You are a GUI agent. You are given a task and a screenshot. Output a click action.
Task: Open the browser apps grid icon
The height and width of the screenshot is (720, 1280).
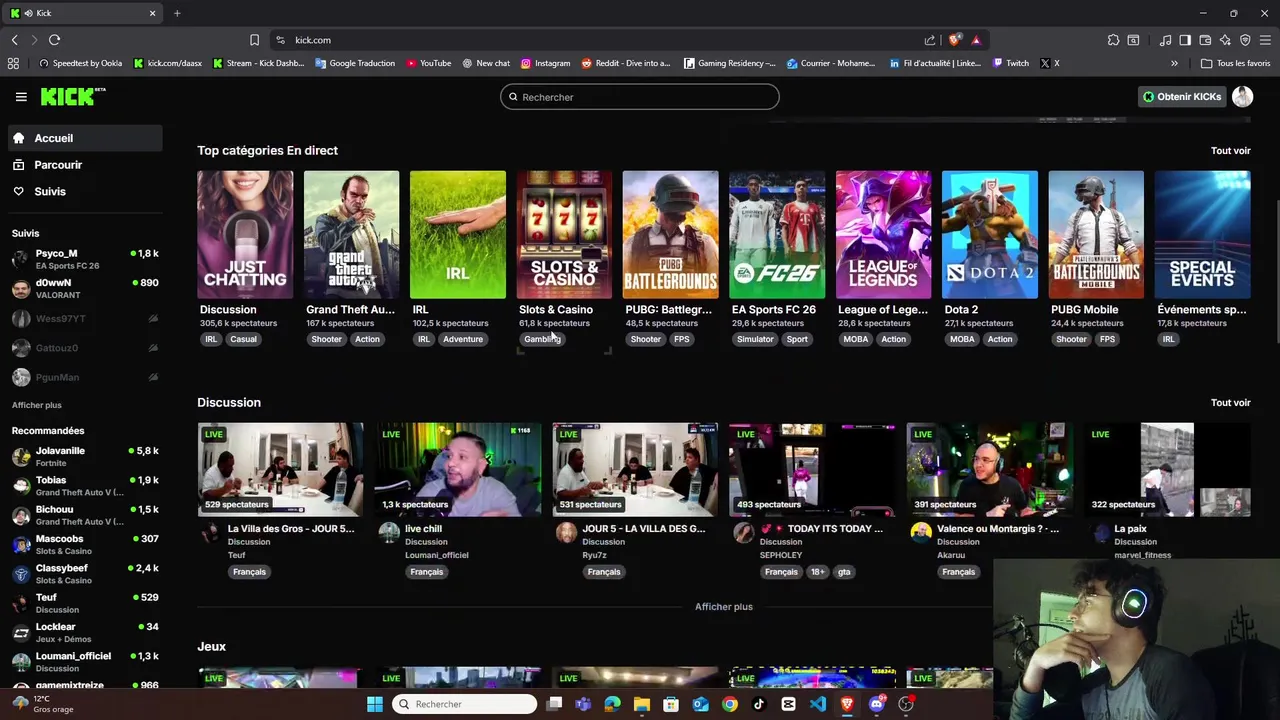tap(13, 63)
